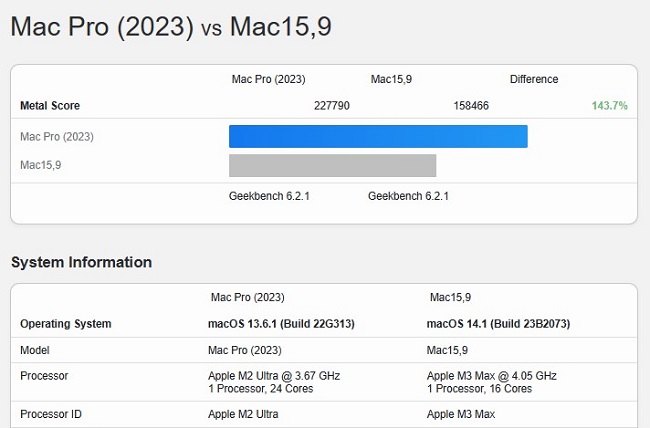This screenshot has height=428, width=650.
Task: Click the green 143.7% difference value
Action: click(x=608, y=105)
